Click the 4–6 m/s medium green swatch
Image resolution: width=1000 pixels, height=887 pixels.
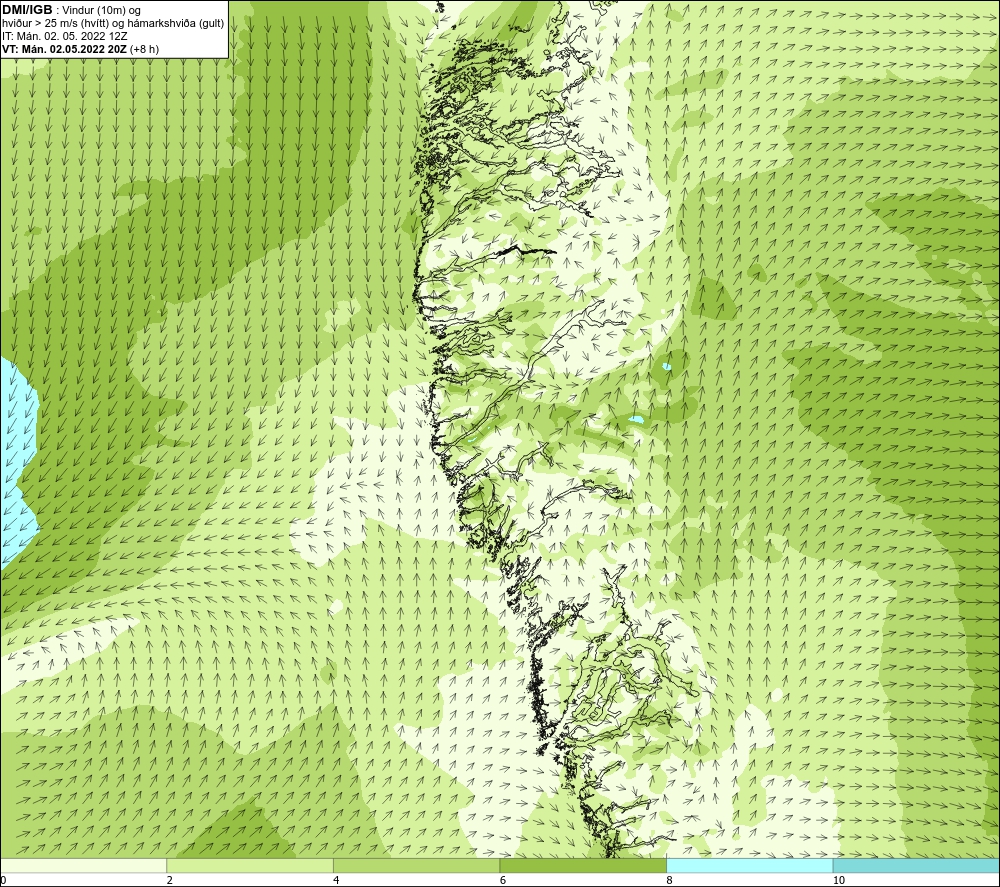[x=416, y=866]
